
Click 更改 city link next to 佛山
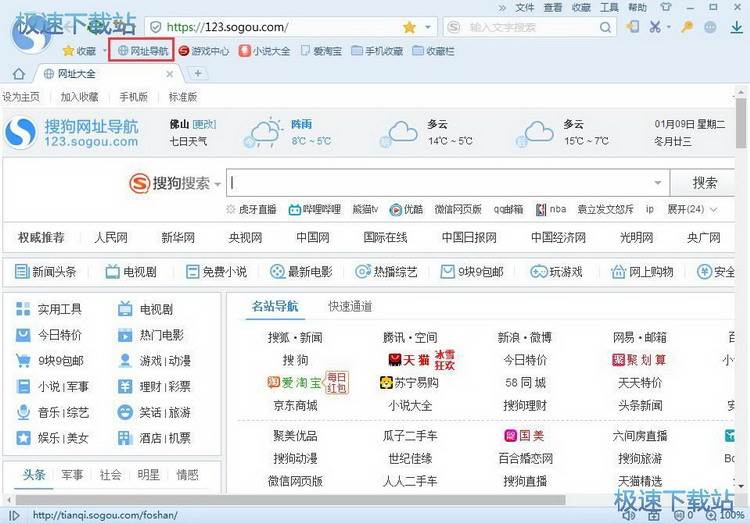pyautogui.click(x=204, y=124)
